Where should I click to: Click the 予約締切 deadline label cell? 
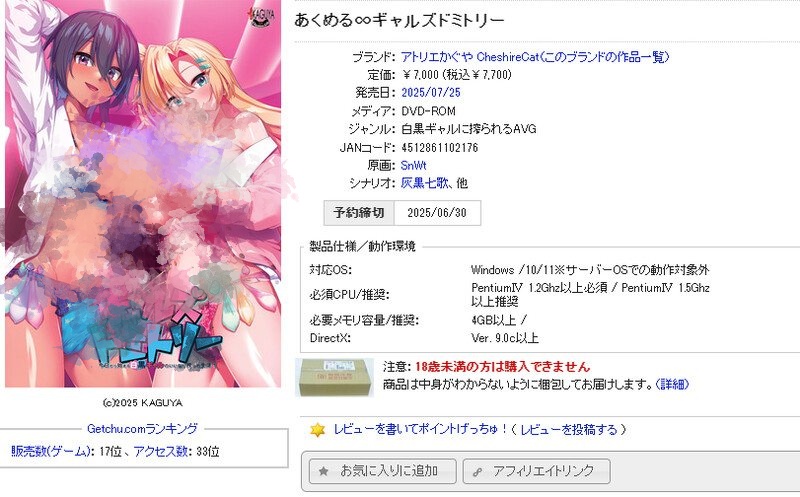(x=359, y=213)
